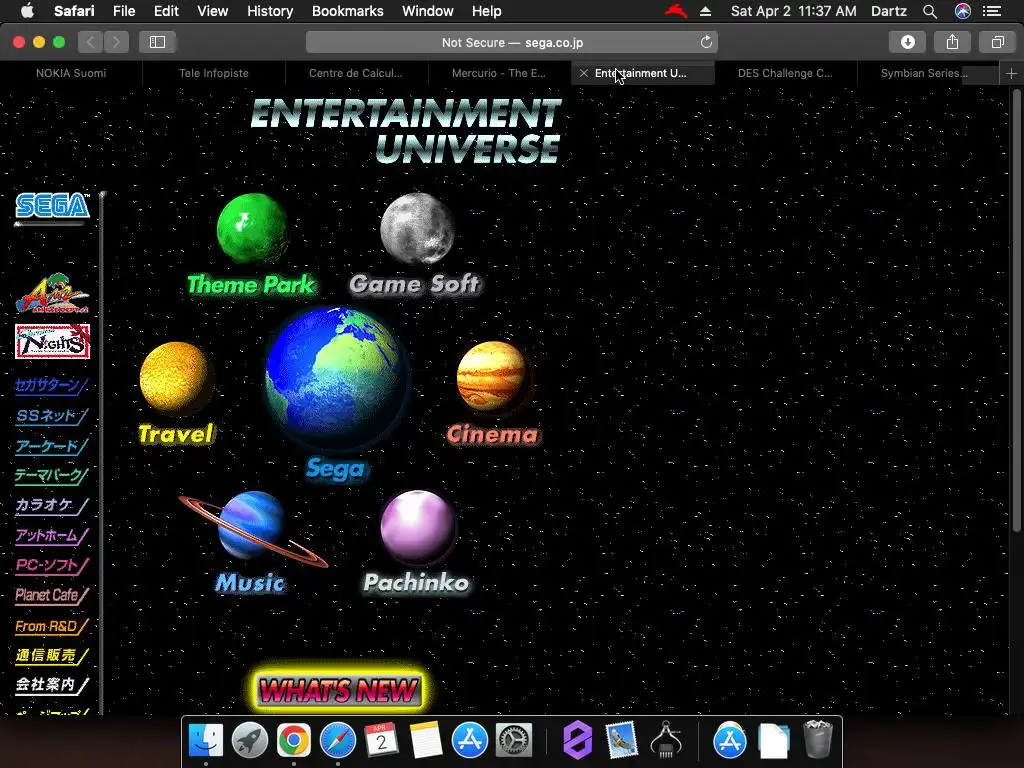Reload the page with refresh icon
Viewport: 1024px width, 768px height.
[x=706, y=42]
